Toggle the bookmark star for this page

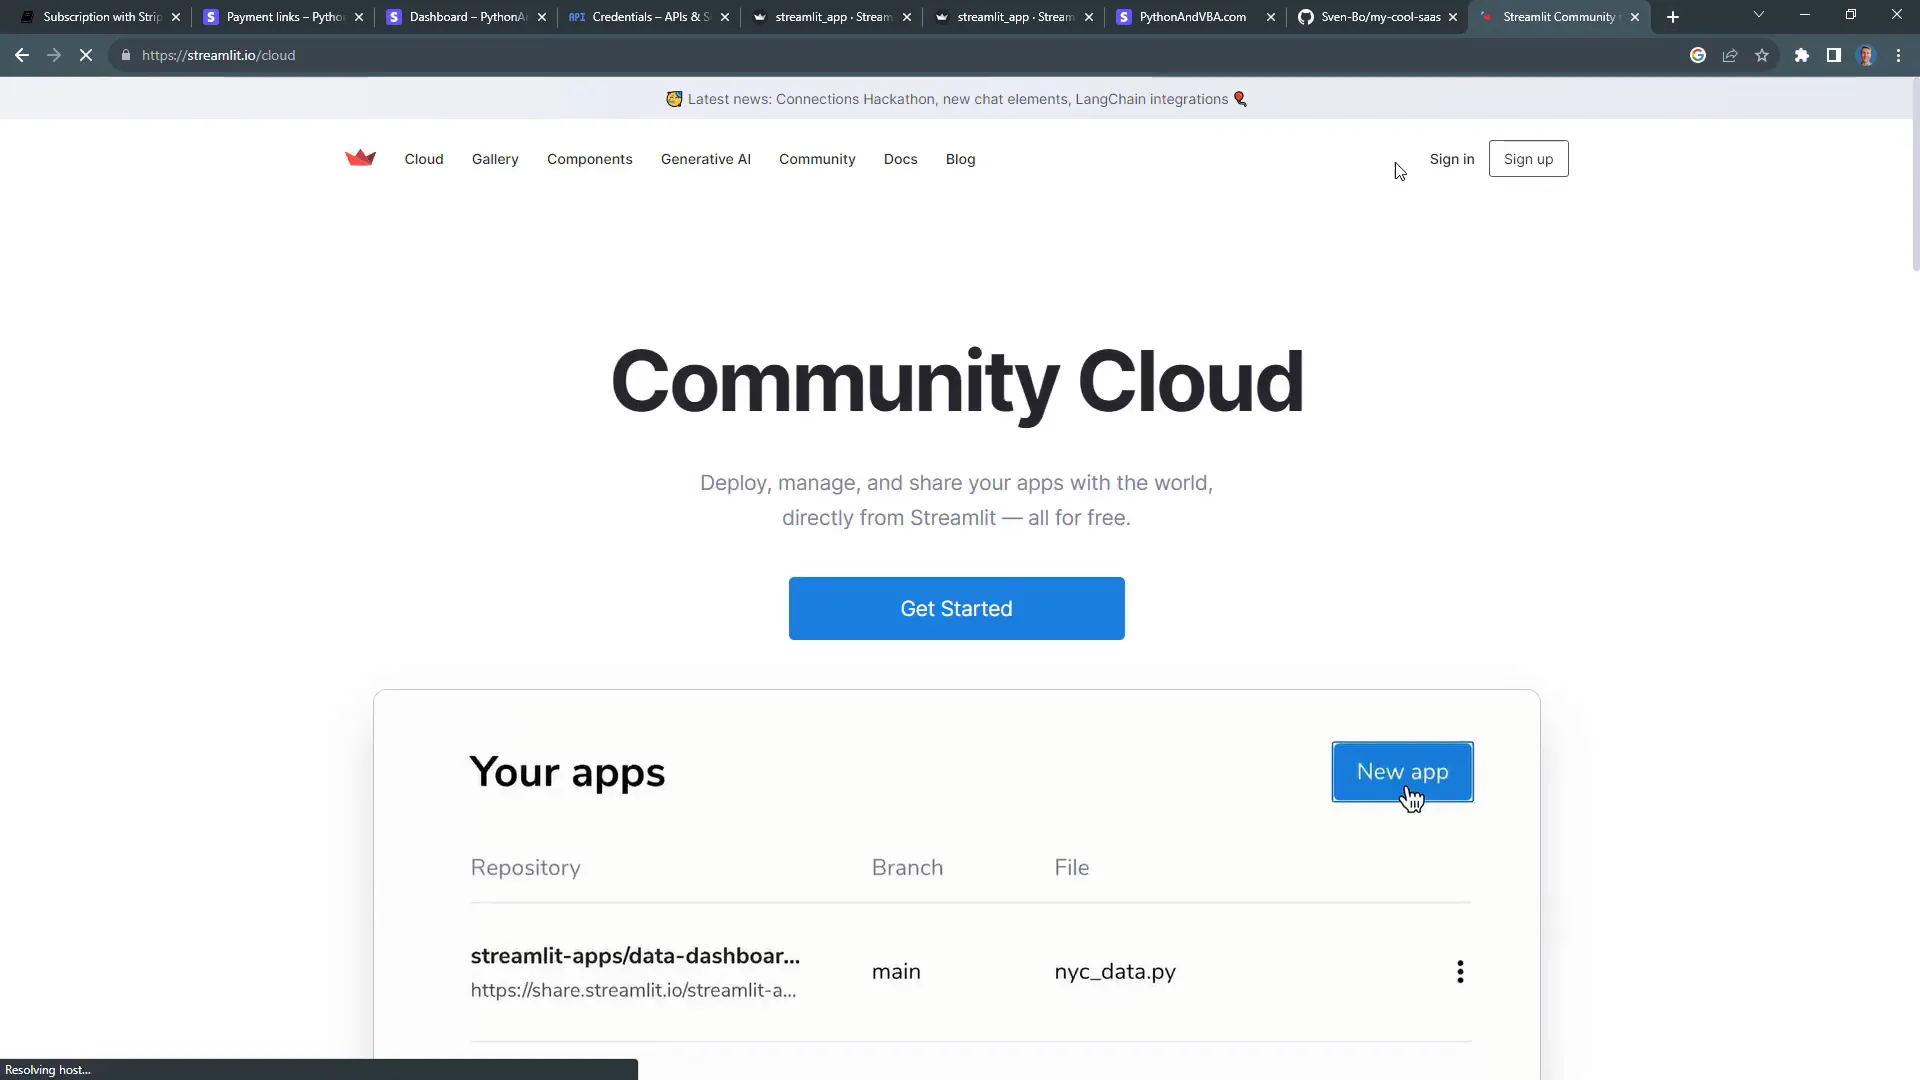click(x=1763, y=55)
